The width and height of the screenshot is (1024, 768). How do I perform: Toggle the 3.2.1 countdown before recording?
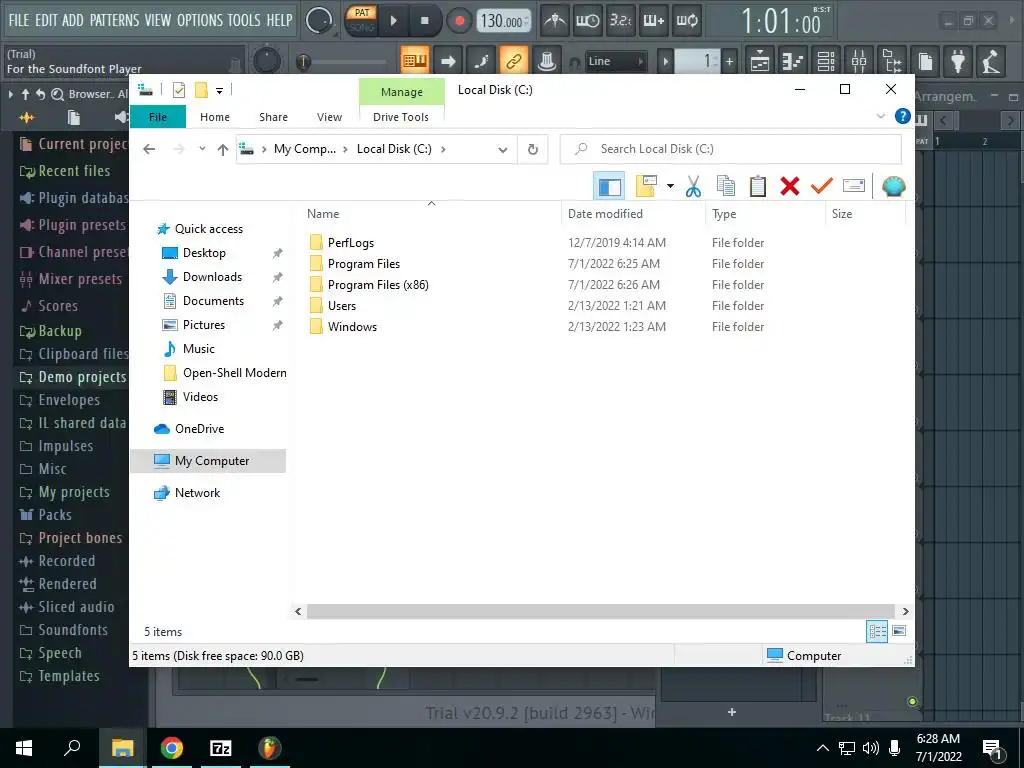(x=620, y=21)
